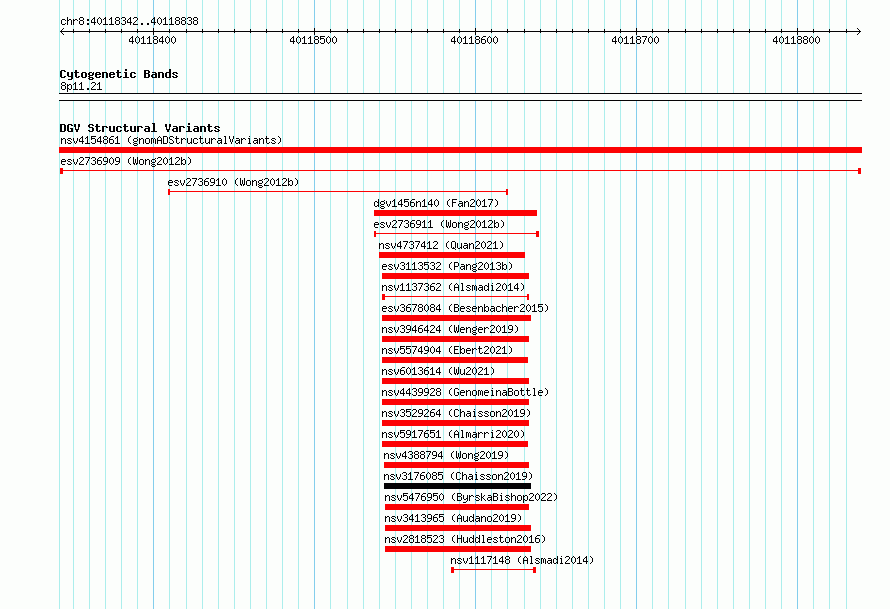890x609 pixels.
Task: Click the left arrow end of the ruler
Action: 62,32
